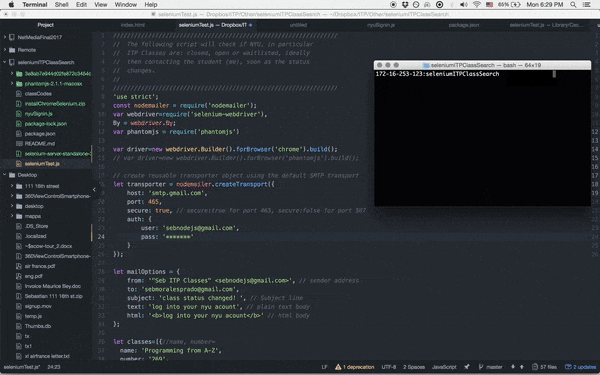The width and height of the screenshot is (600, 375).
Task: Click the Bluetooth menu bar icon
Action: click(452, 5)
